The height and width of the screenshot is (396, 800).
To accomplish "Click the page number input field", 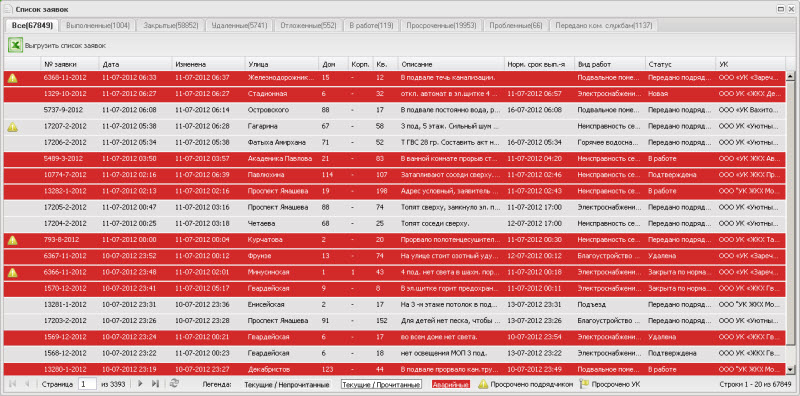I will (88, 384).
